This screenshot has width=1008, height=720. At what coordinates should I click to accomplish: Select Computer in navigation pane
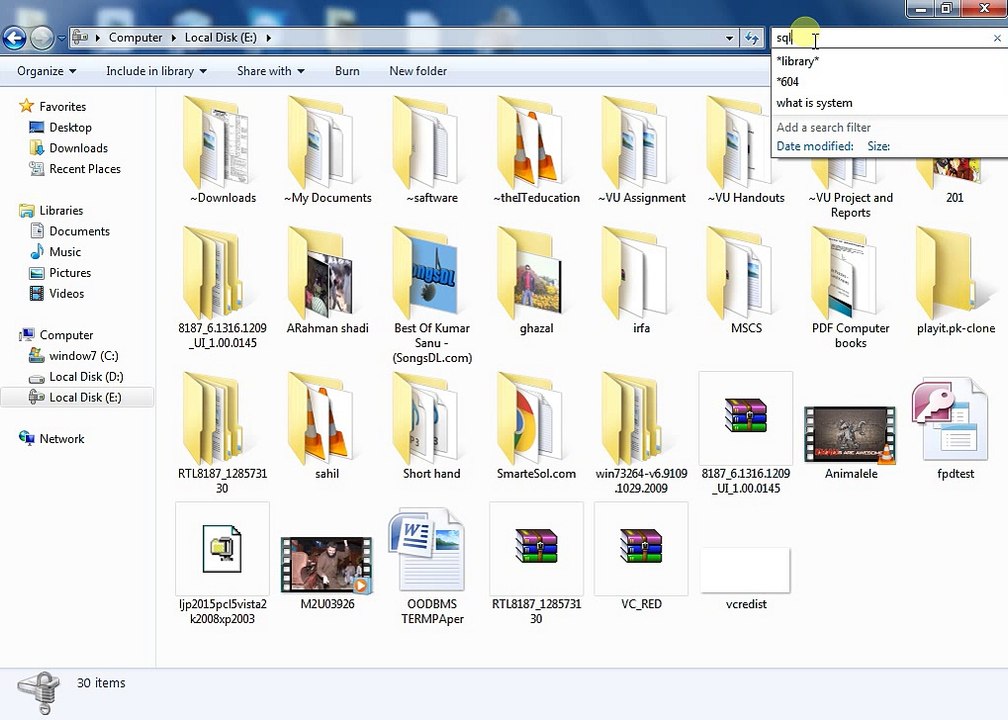coord(56,335)
